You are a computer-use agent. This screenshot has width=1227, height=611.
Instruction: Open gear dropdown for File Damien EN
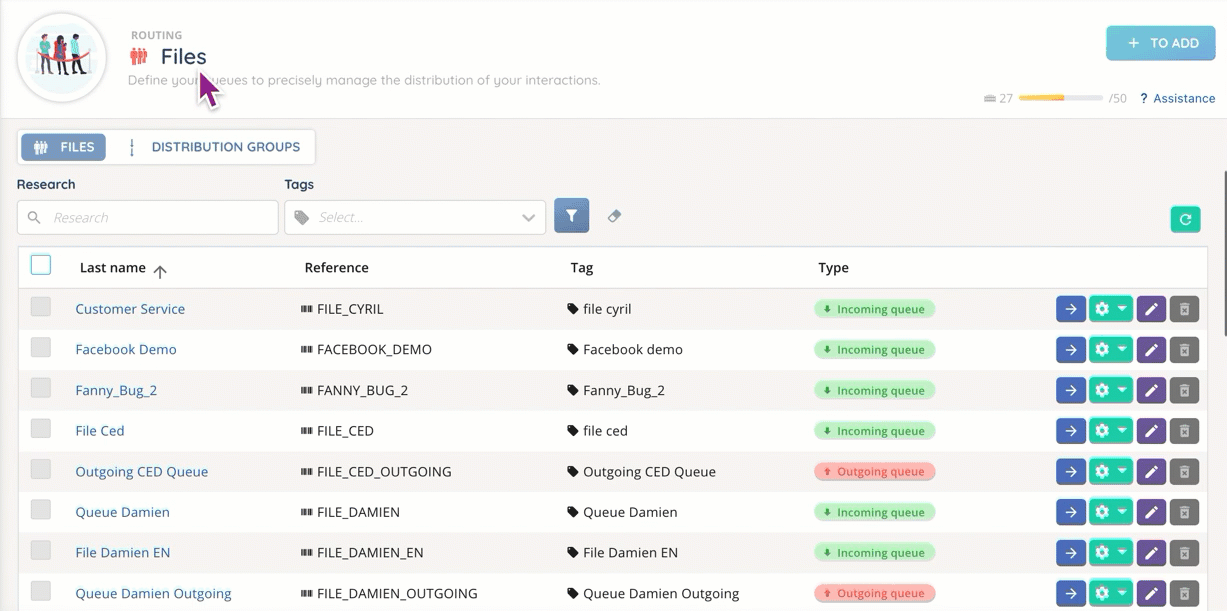click(1110, 553)
